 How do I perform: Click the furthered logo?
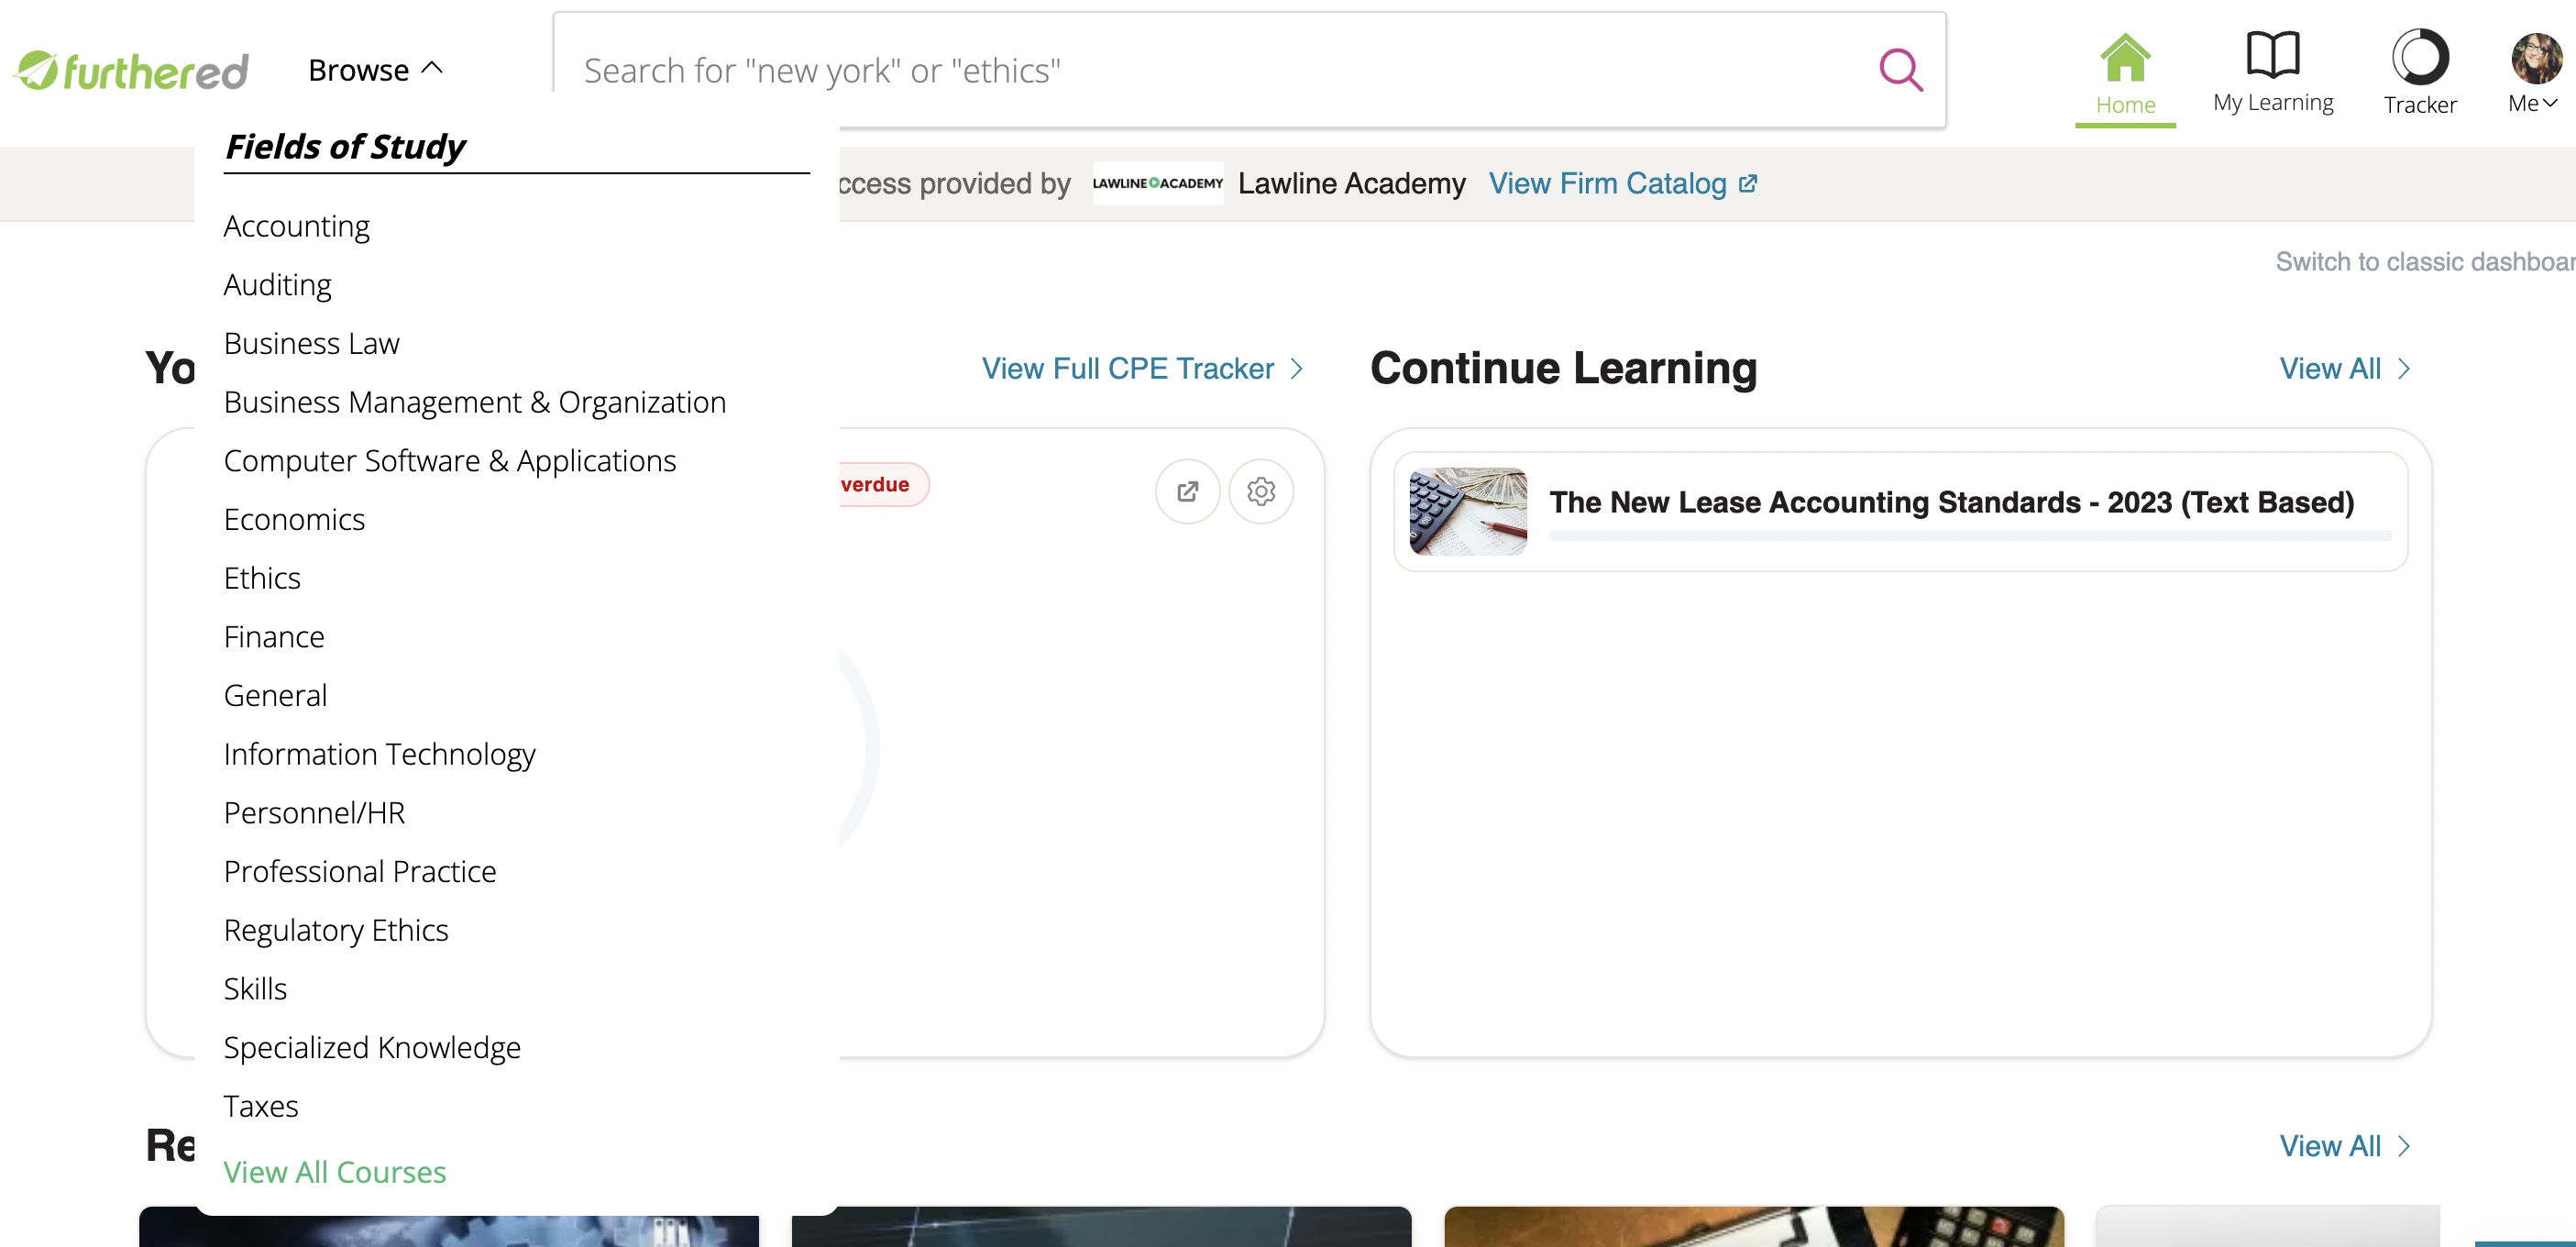tap(131, 70)
